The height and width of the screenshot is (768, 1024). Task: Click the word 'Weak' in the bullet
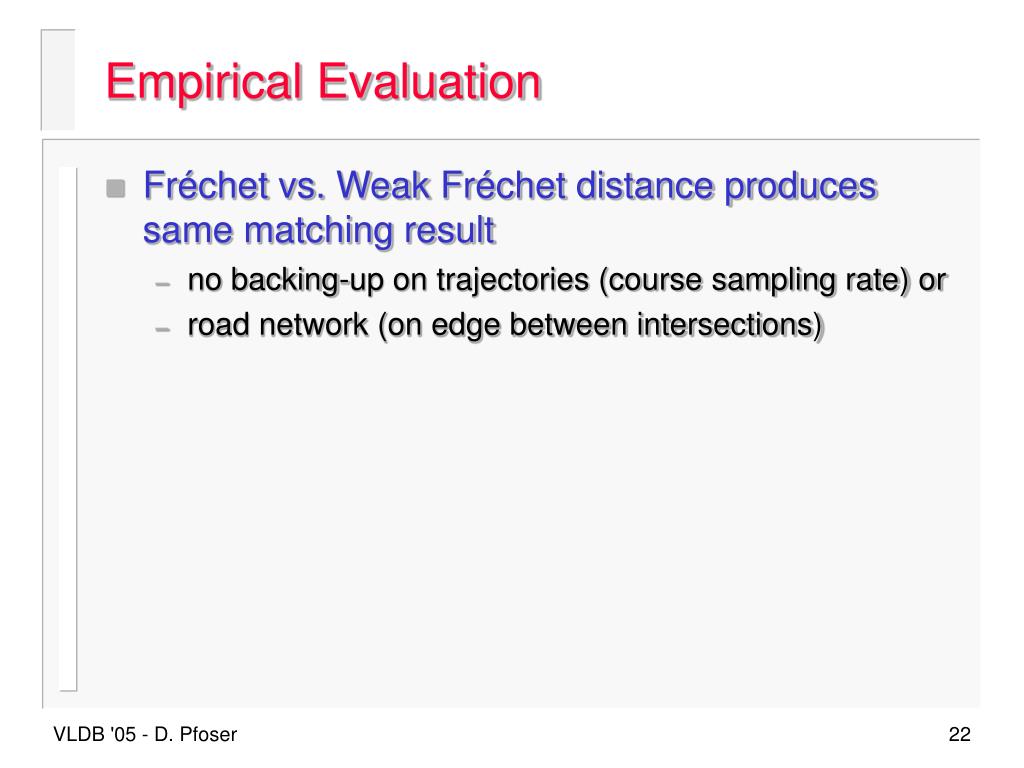point(383,185)
